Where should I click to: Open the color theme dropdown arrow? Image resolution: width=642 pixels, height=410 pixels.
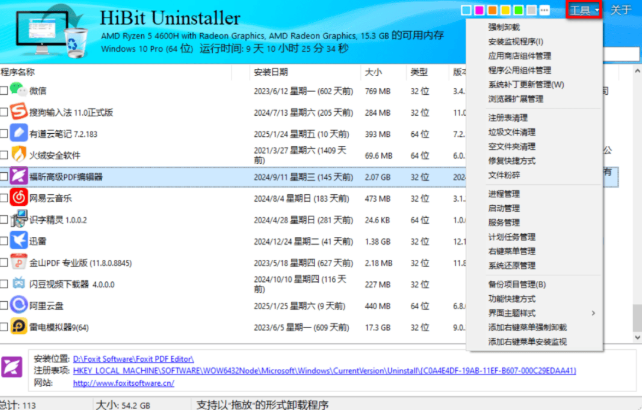click(x=544, y=10)
